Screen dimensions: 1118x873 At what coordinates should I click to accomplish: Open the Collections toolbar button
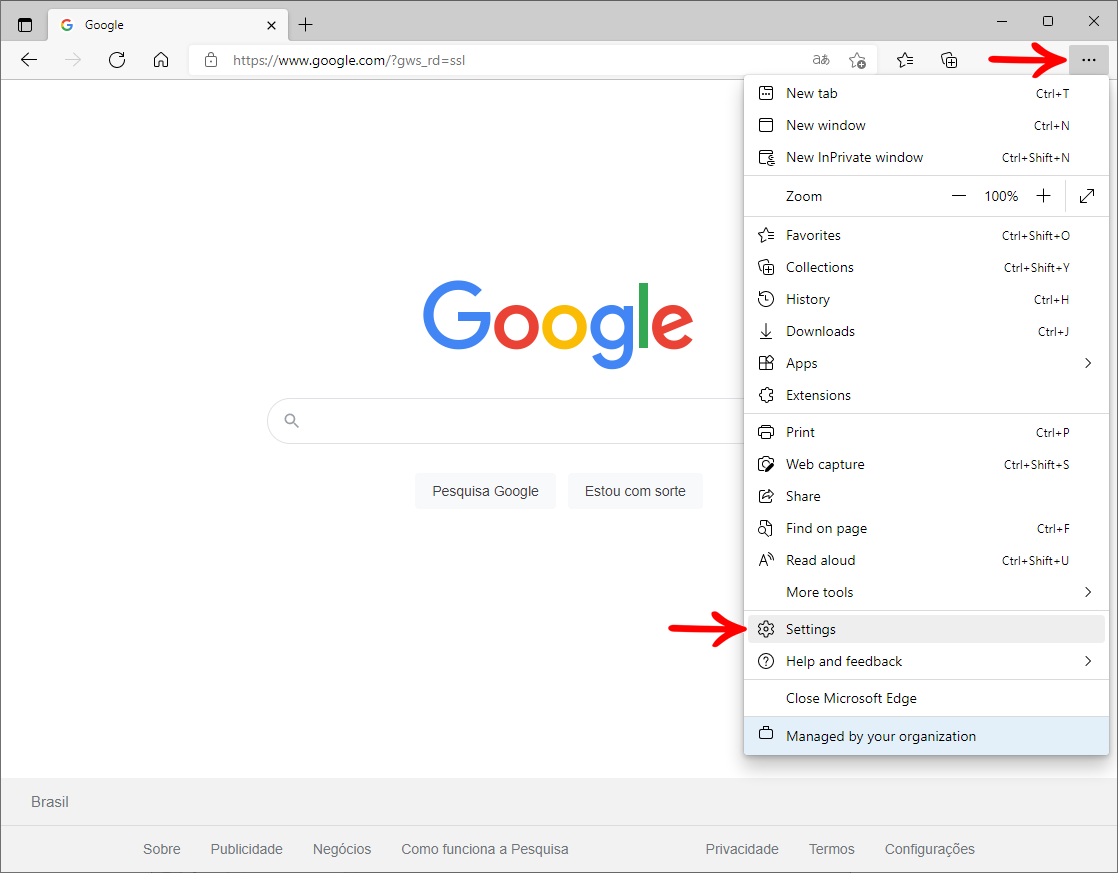(949, 60)
